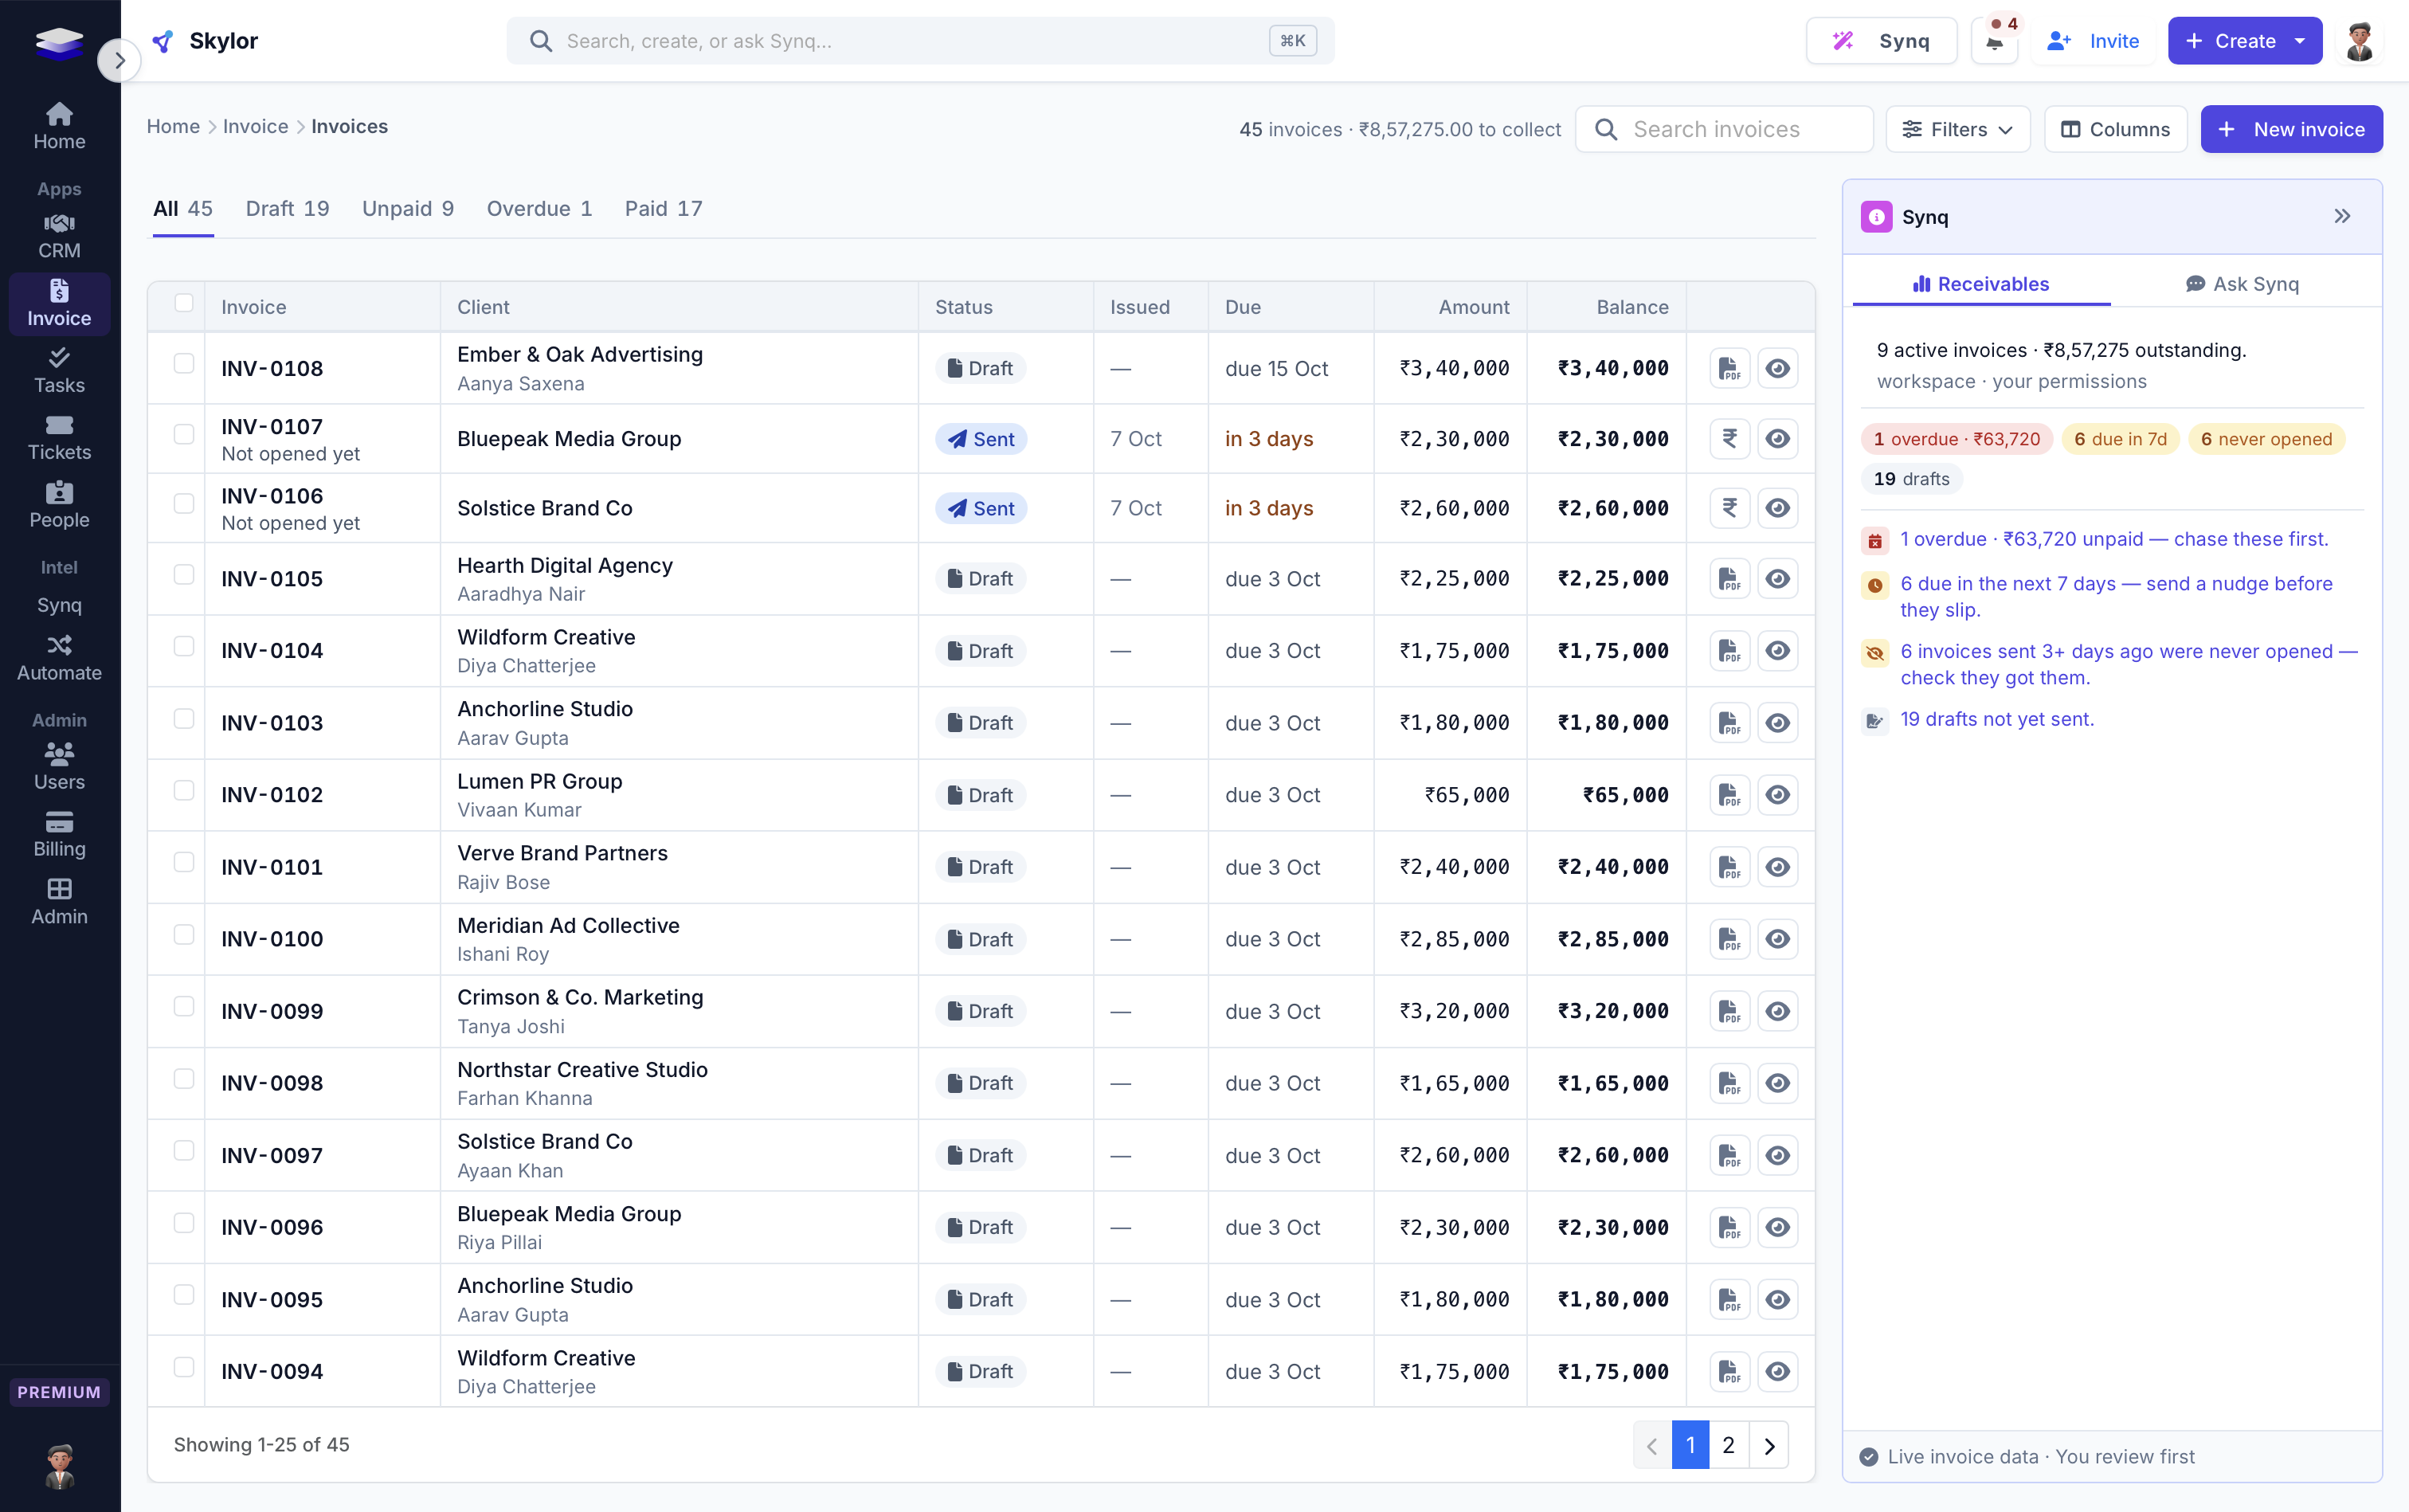The width and height of the screenshot is (2409, 1512).
Task: Open the Home sidebar icon
Action: point(59,126)
